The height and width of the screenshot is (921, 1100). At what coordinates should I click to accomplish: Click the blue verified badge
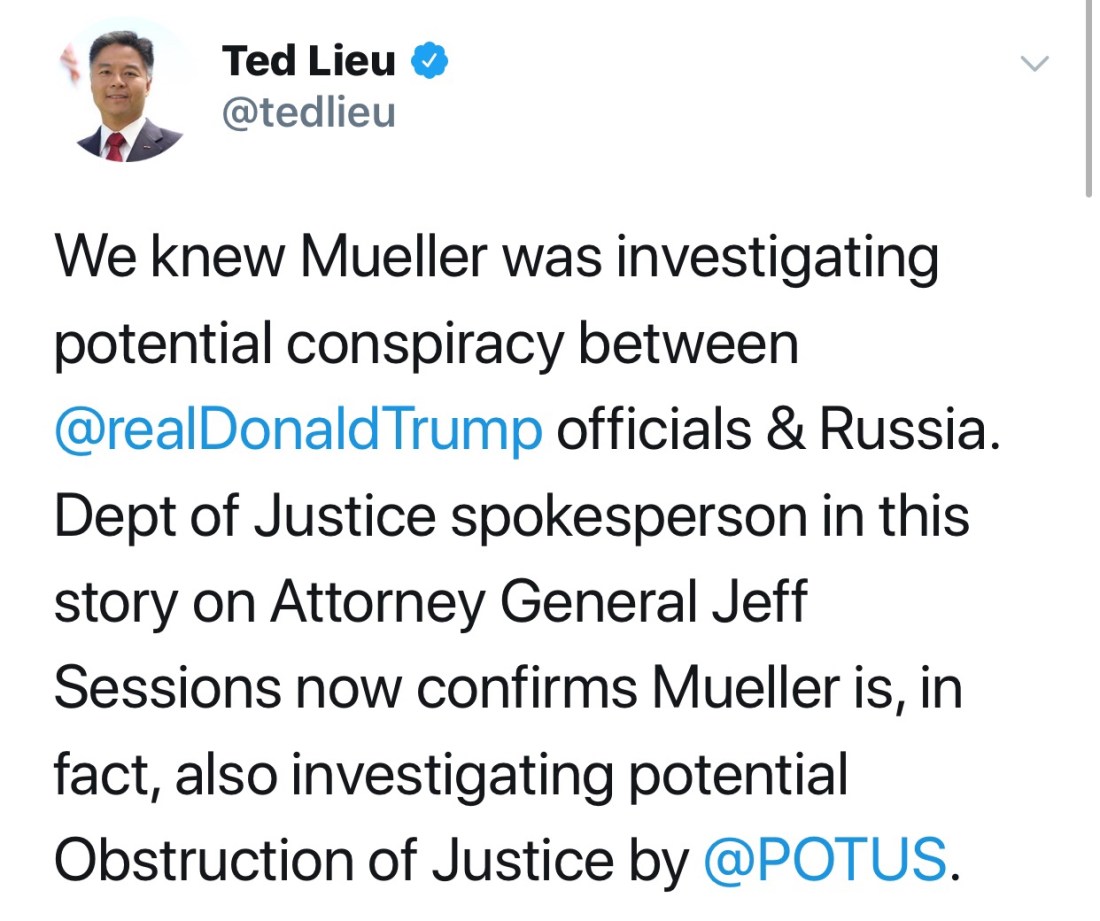tap(431, 62)
